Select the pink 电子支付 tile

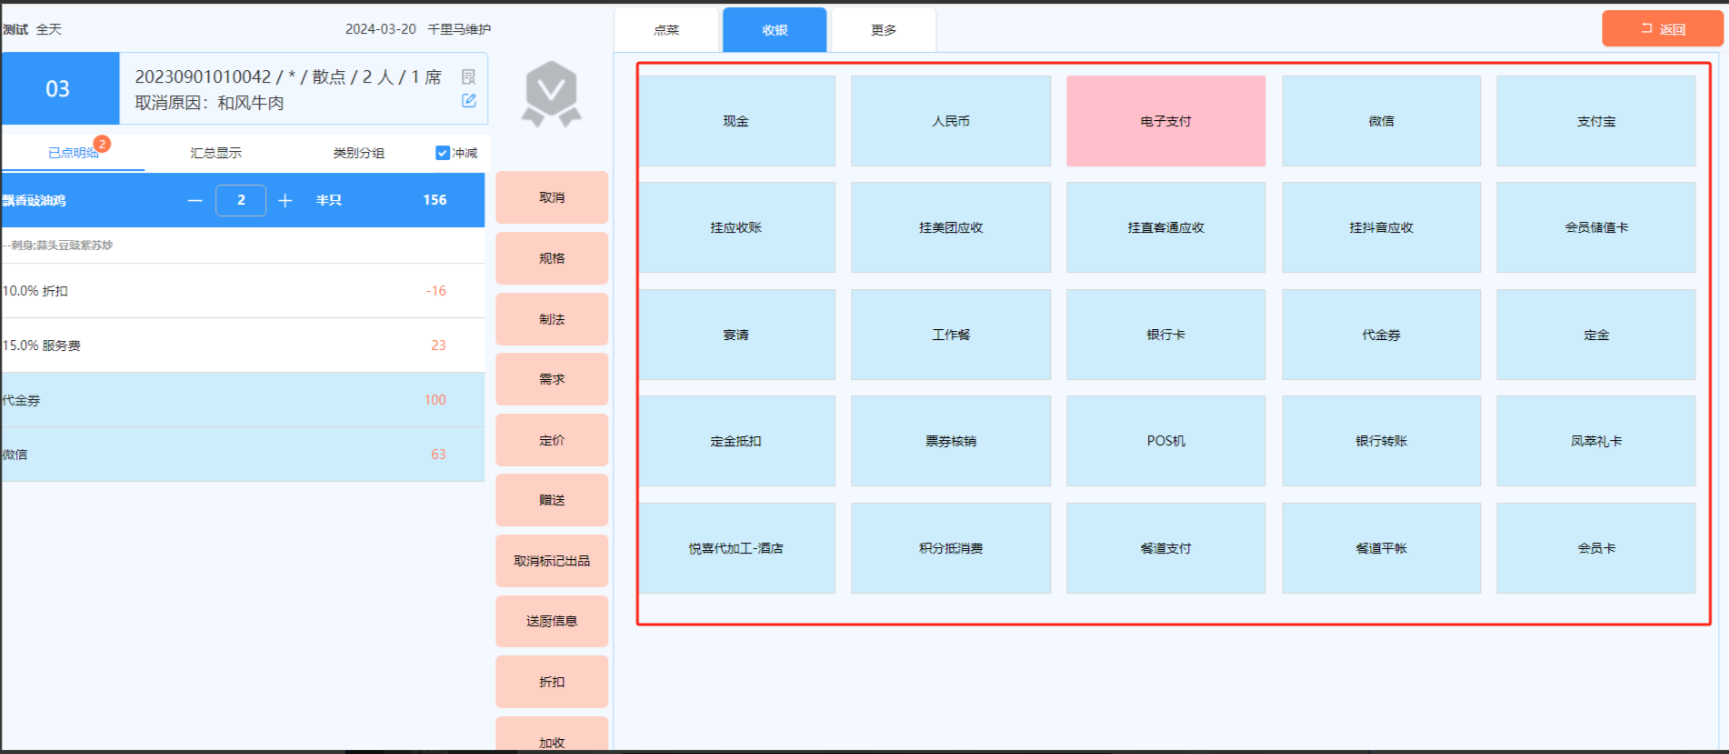coord(1165,121)
